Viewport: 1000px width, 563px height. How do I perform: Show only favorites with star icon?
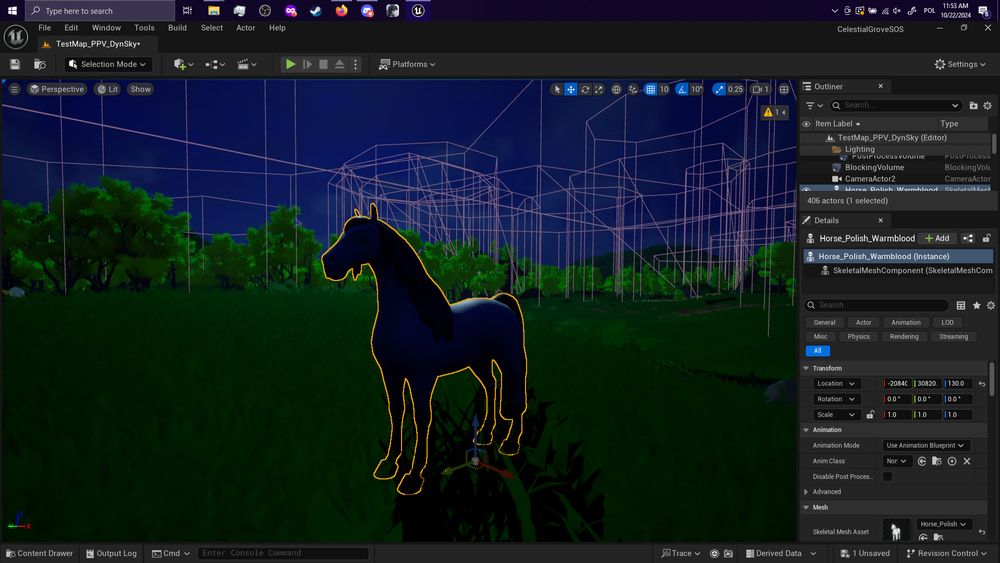pyautogui.click(x=976, y=305)
